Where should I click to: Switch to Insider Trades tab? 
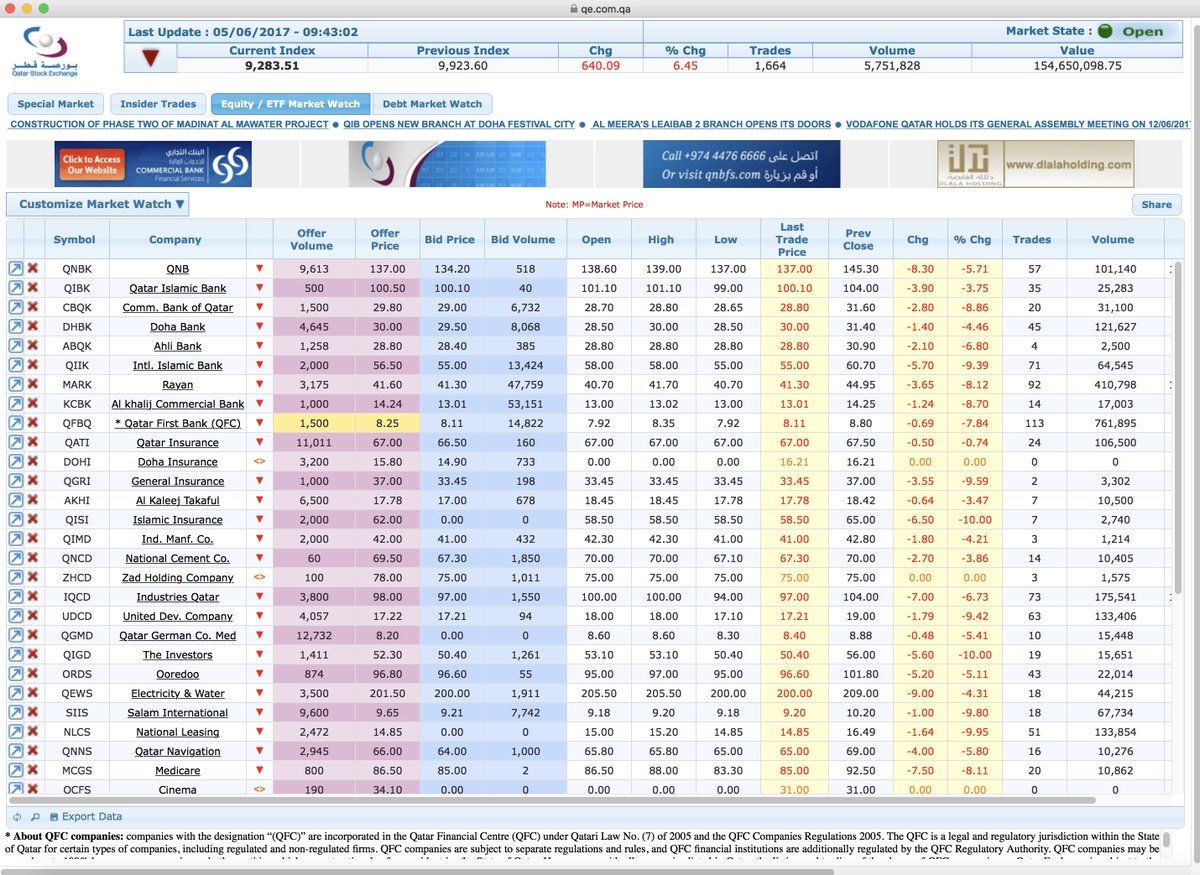pos(158,104)
